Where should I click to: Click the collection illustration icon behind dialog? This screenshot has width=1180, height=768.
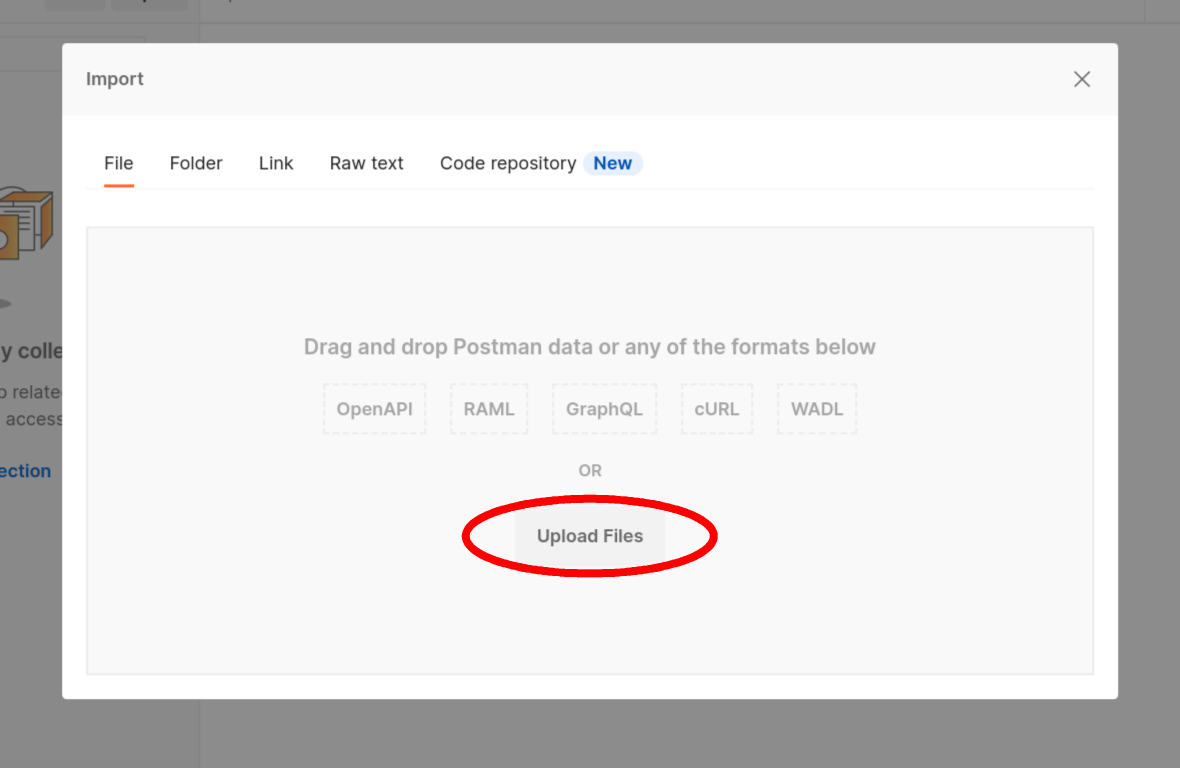tap(26, 223)
